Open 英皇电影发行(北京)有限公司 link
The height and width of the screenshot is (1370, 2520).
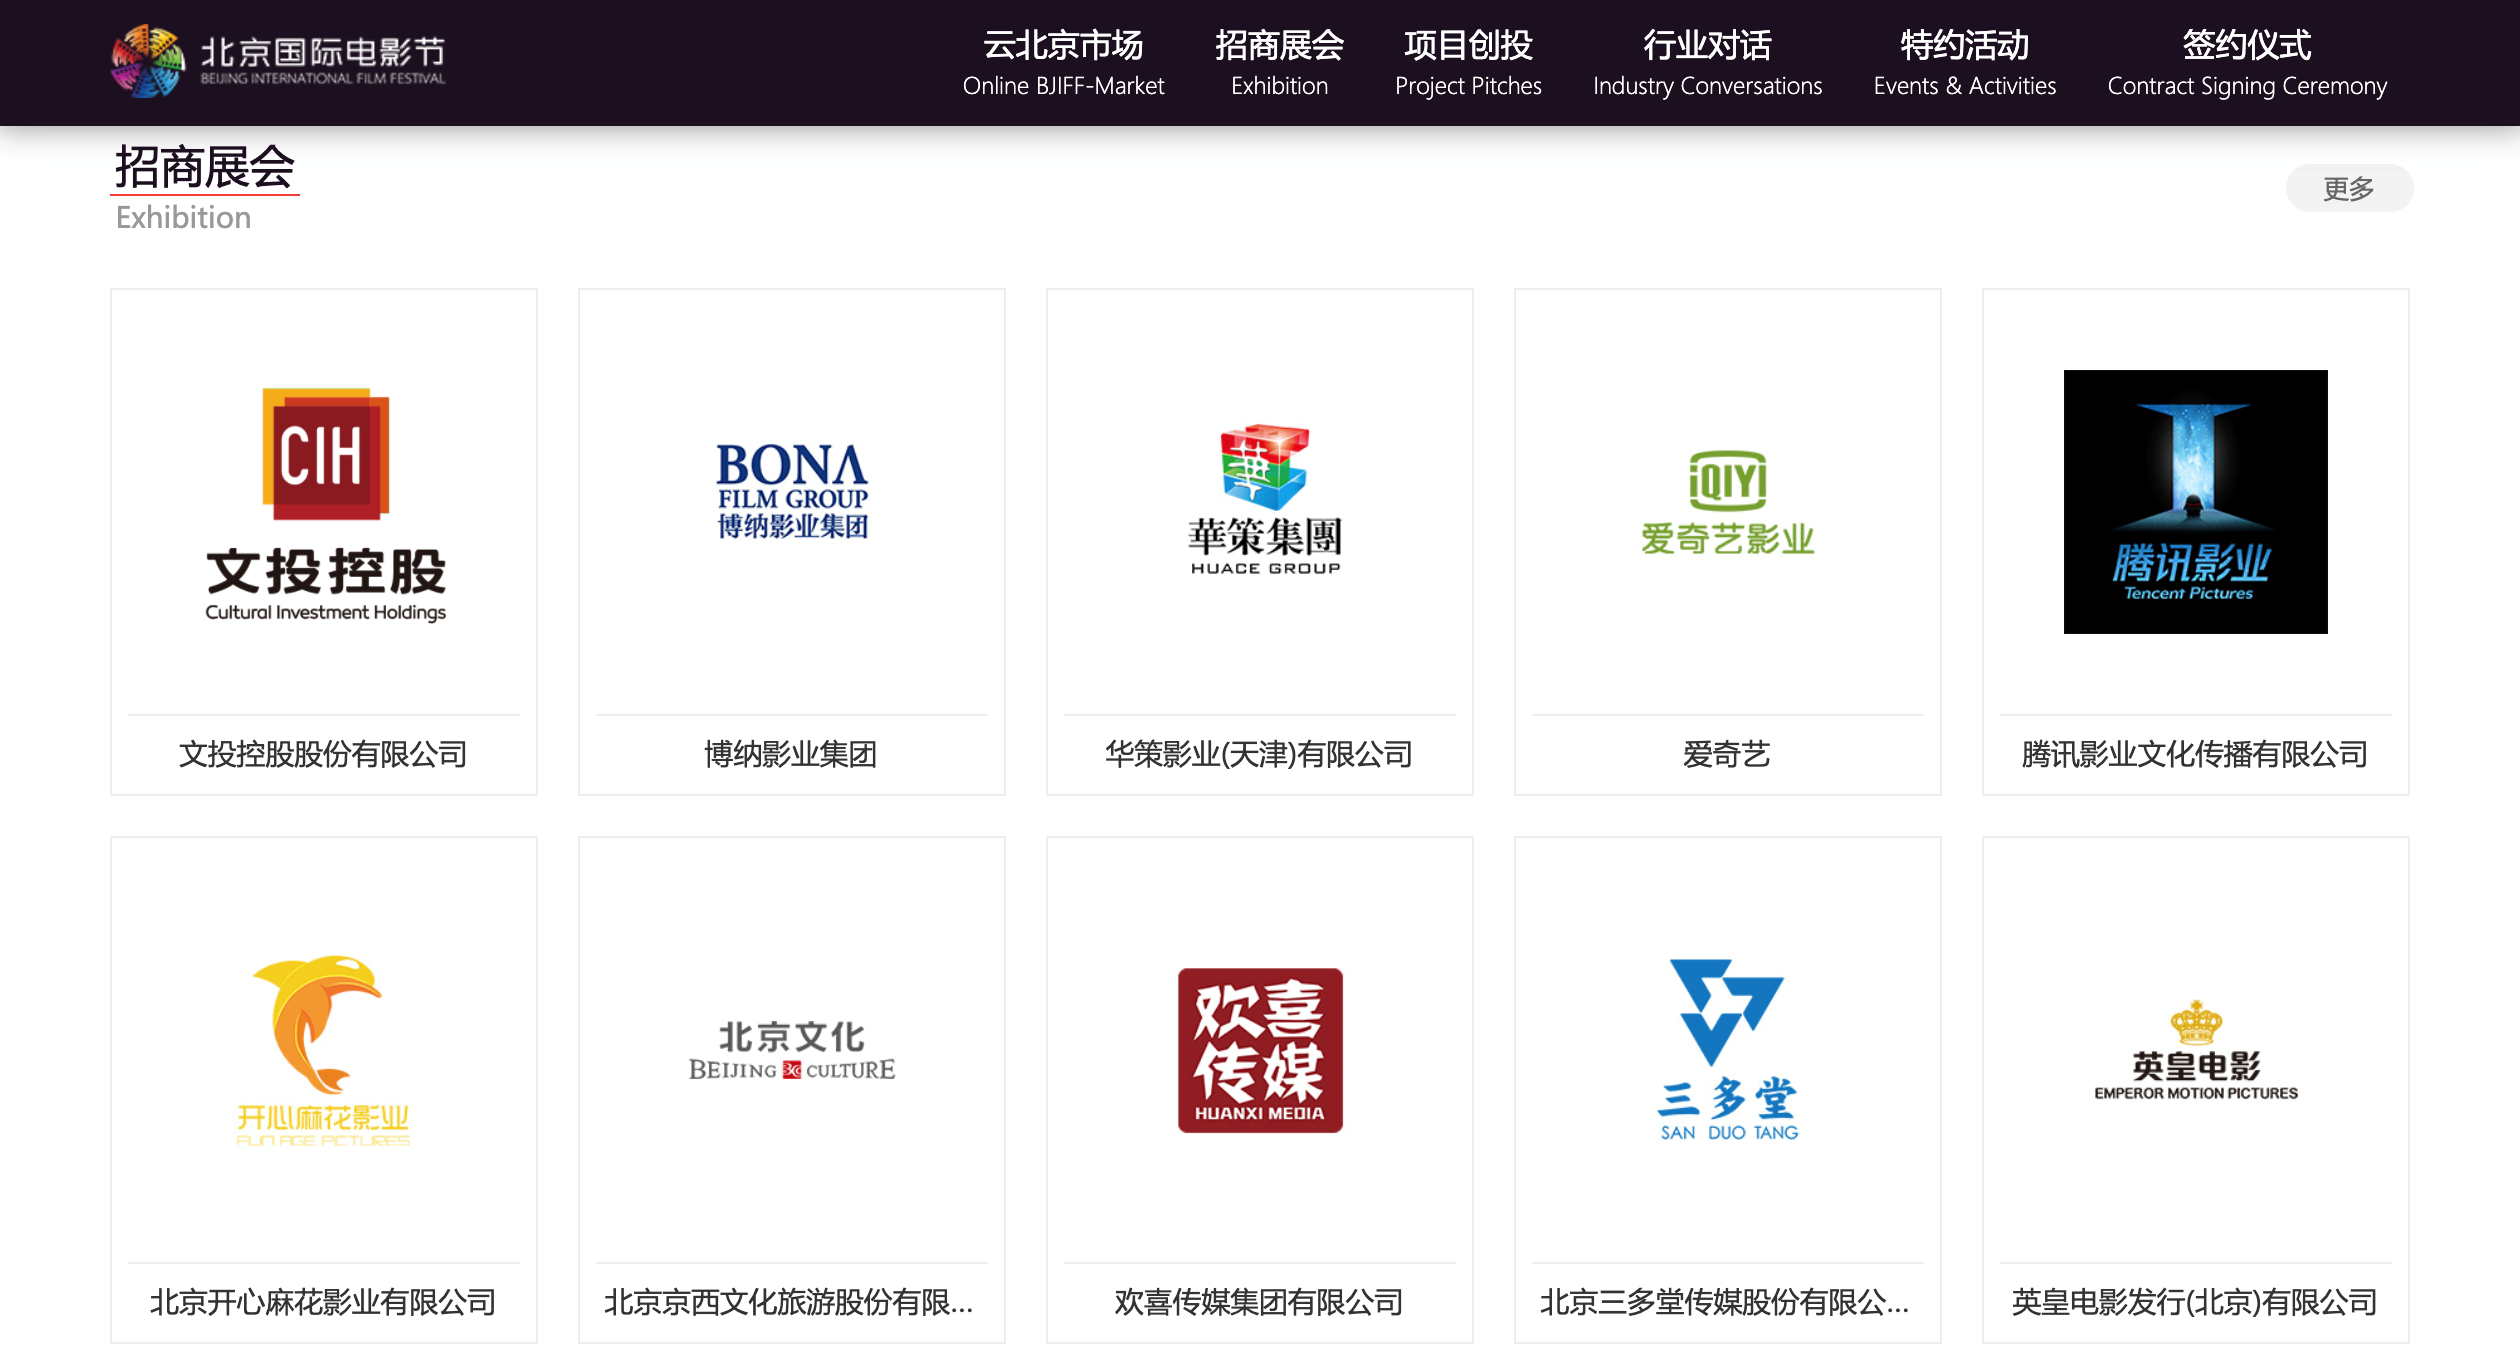coord(2195,1302)
